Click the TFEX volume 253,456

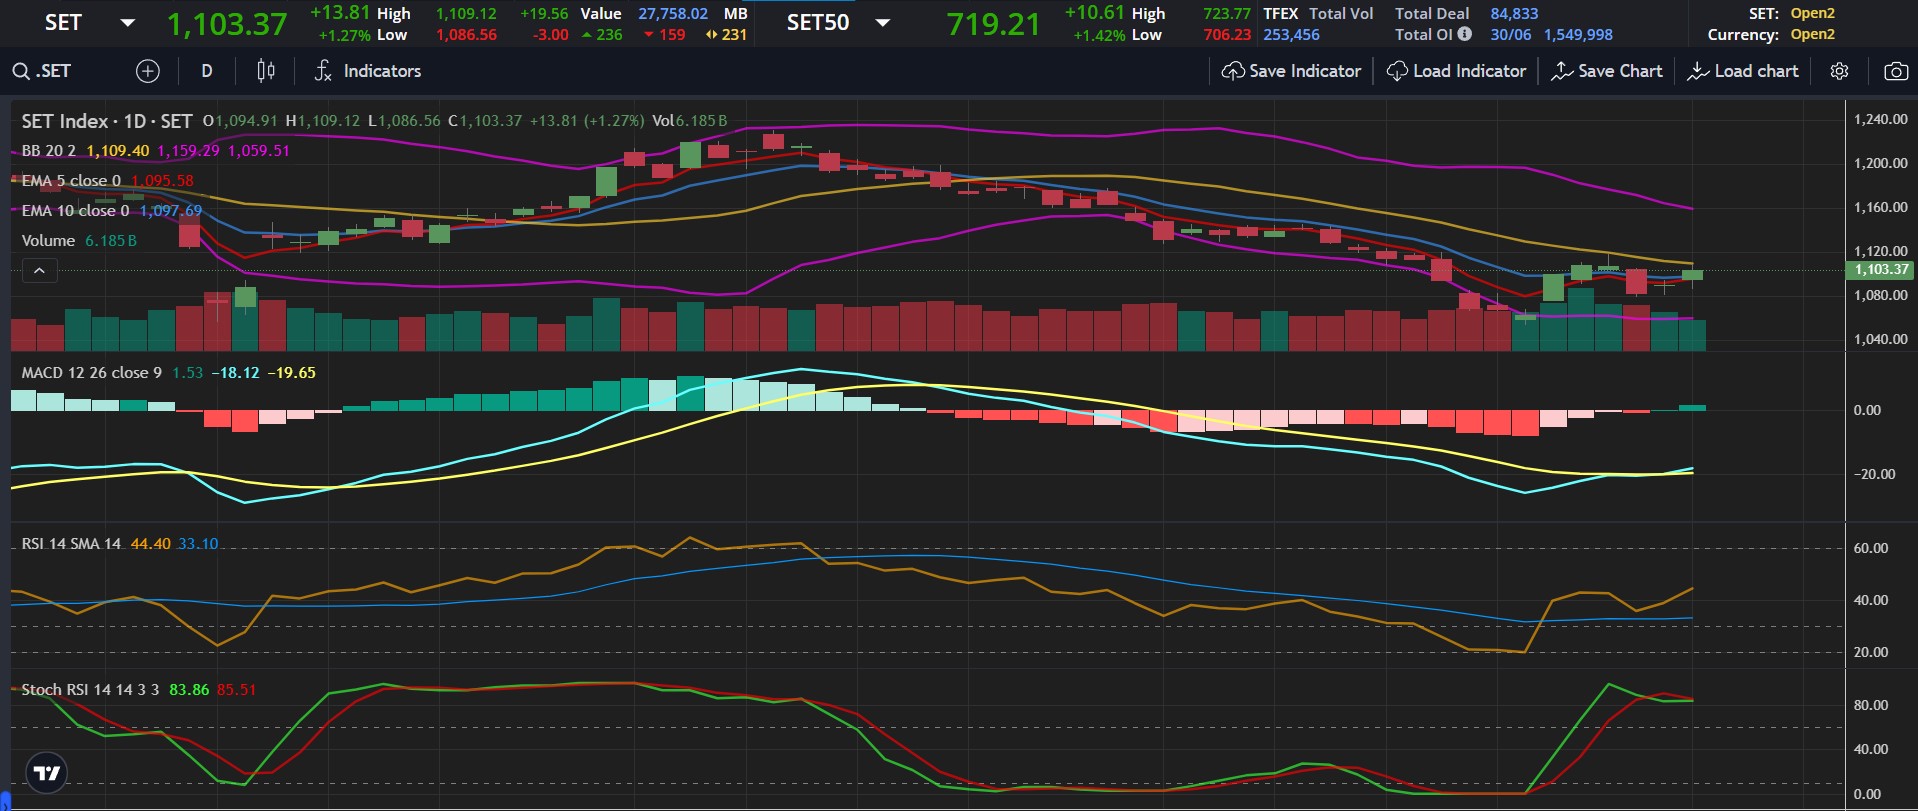(1291, 35)
